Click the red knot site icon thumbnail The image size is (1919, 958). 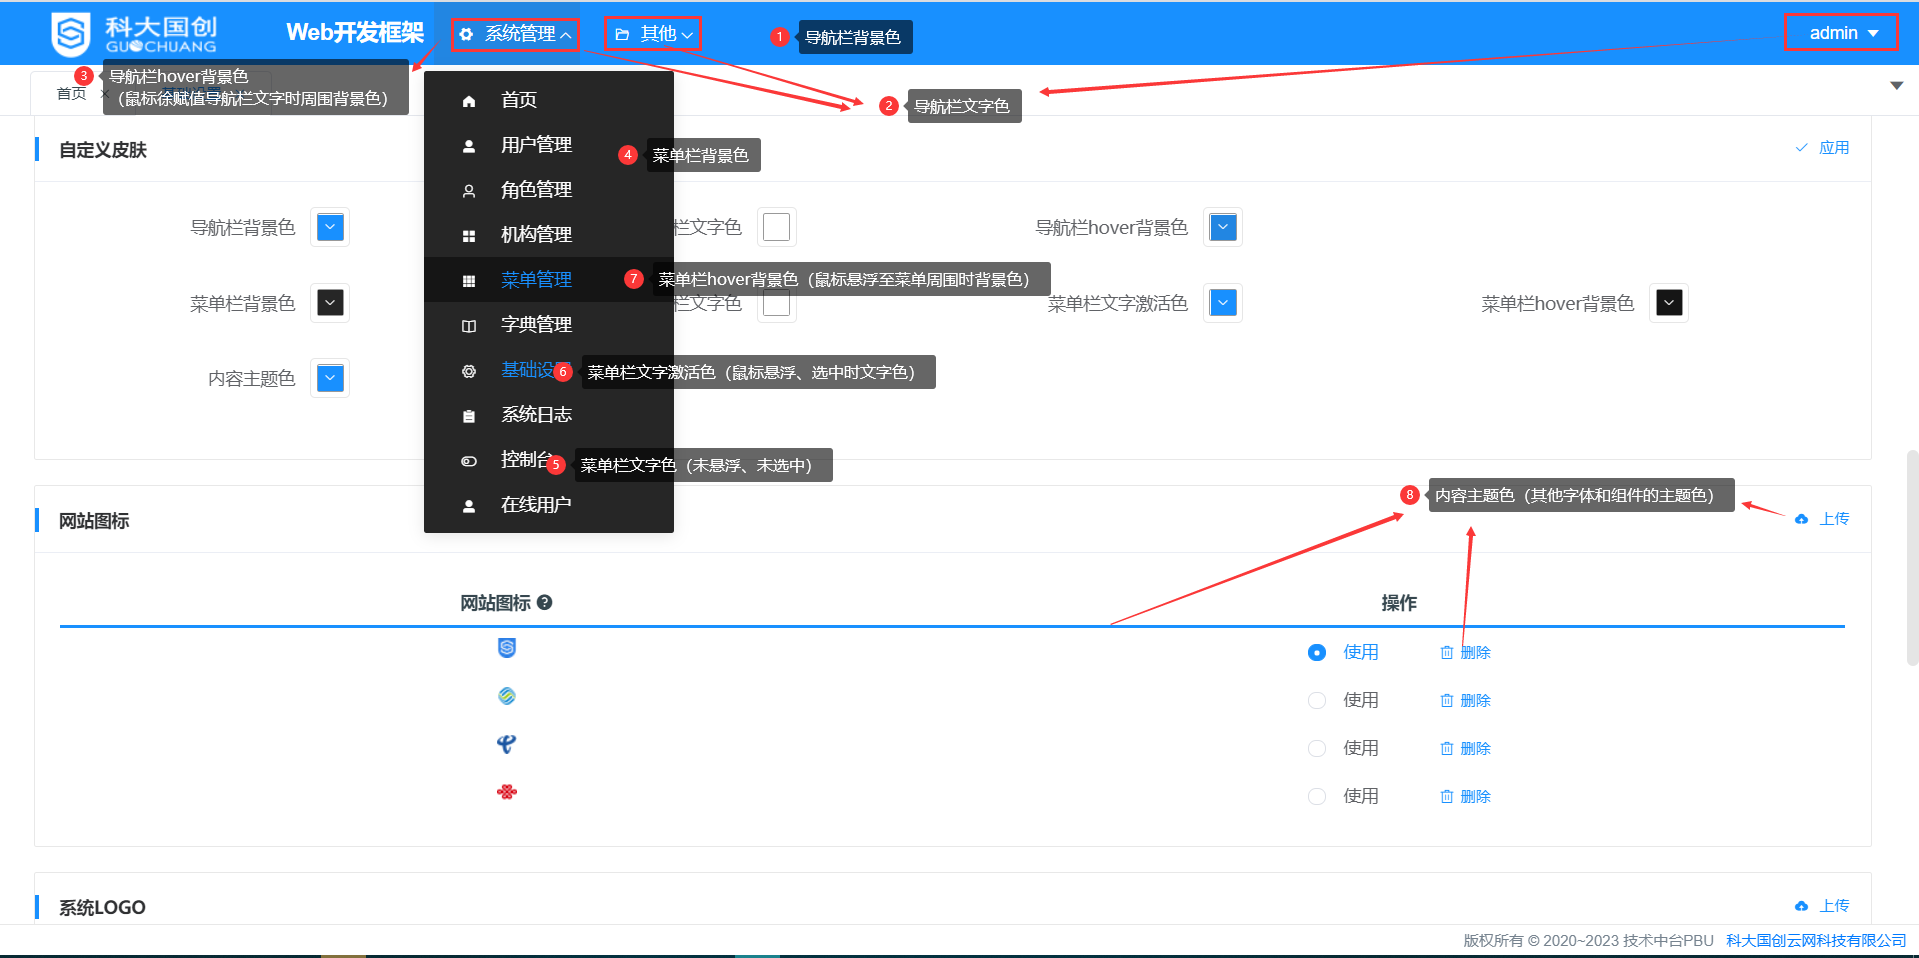click(507, 792)
